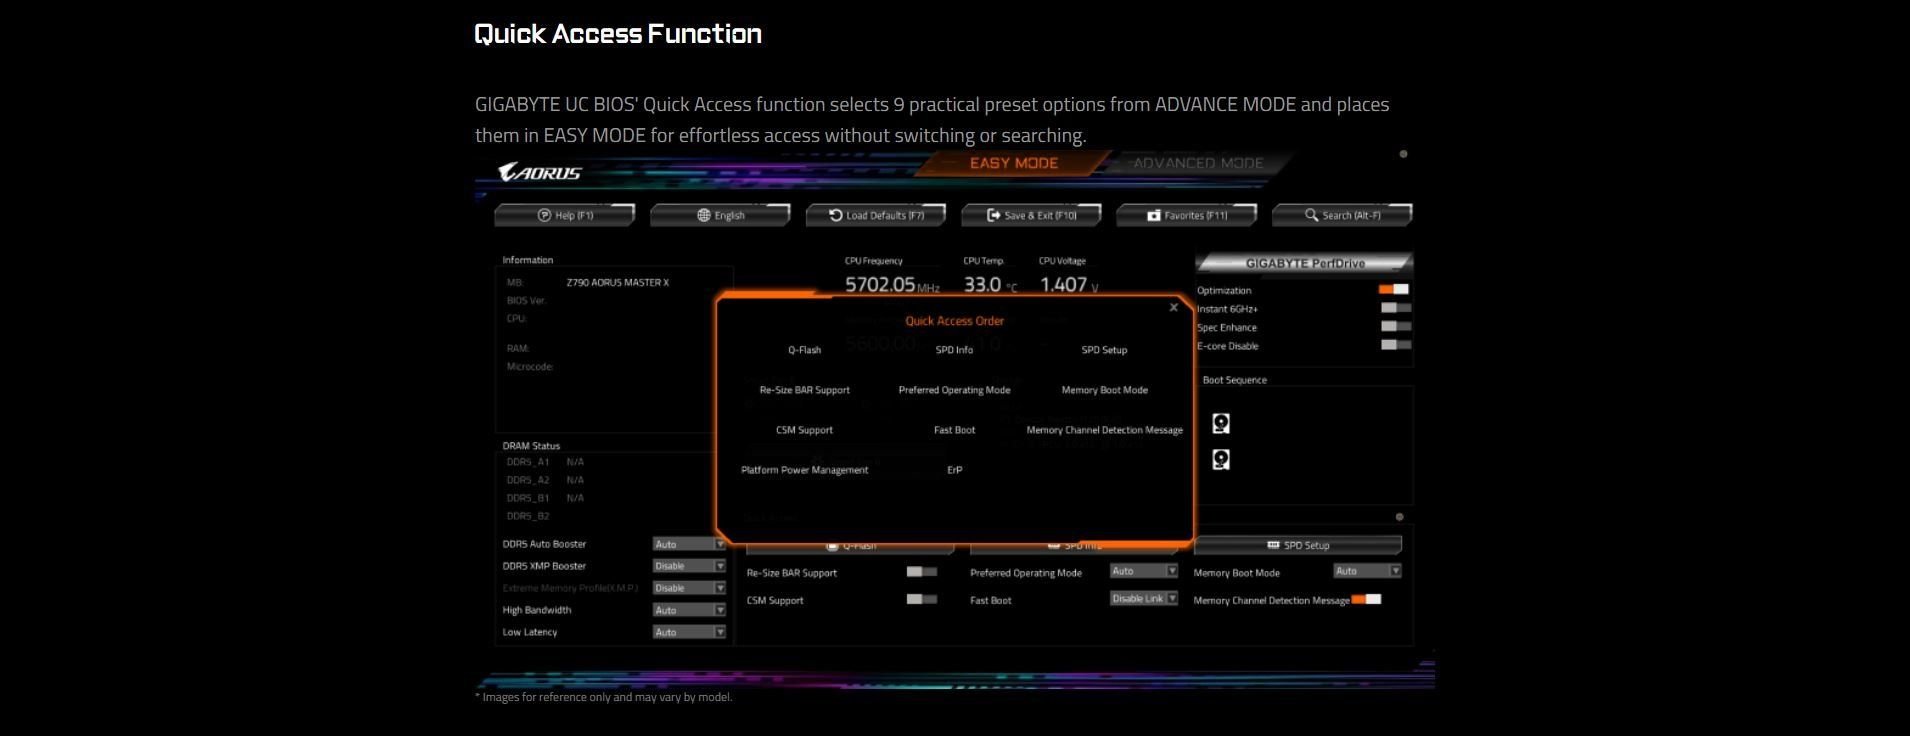Change the language with the English button
Screen dimensions: 1910x736
721,215
